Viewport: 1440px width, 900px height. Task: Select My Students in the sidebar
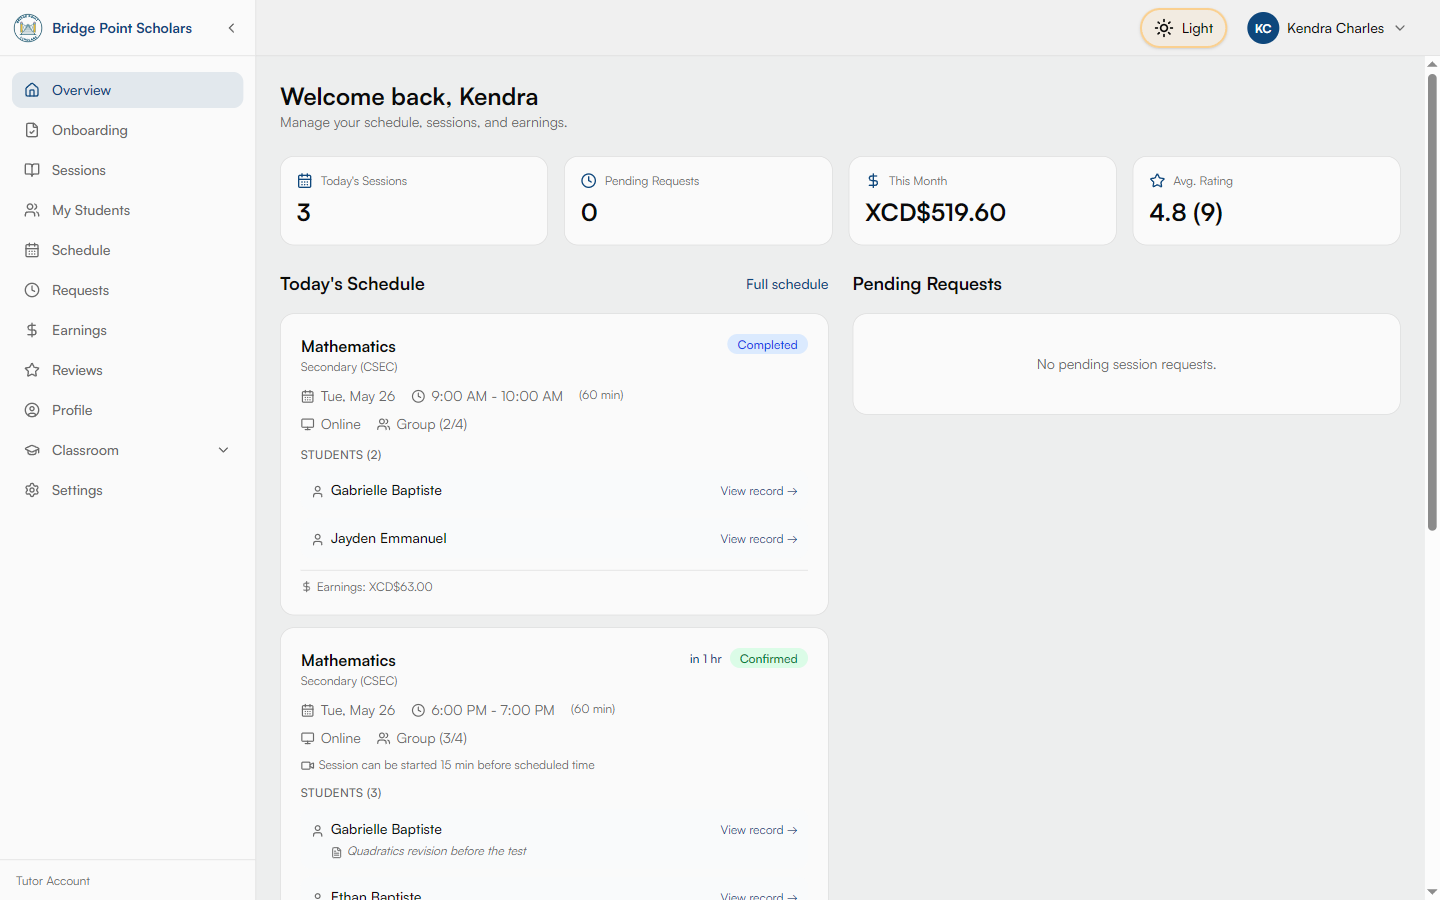point(127,210)
